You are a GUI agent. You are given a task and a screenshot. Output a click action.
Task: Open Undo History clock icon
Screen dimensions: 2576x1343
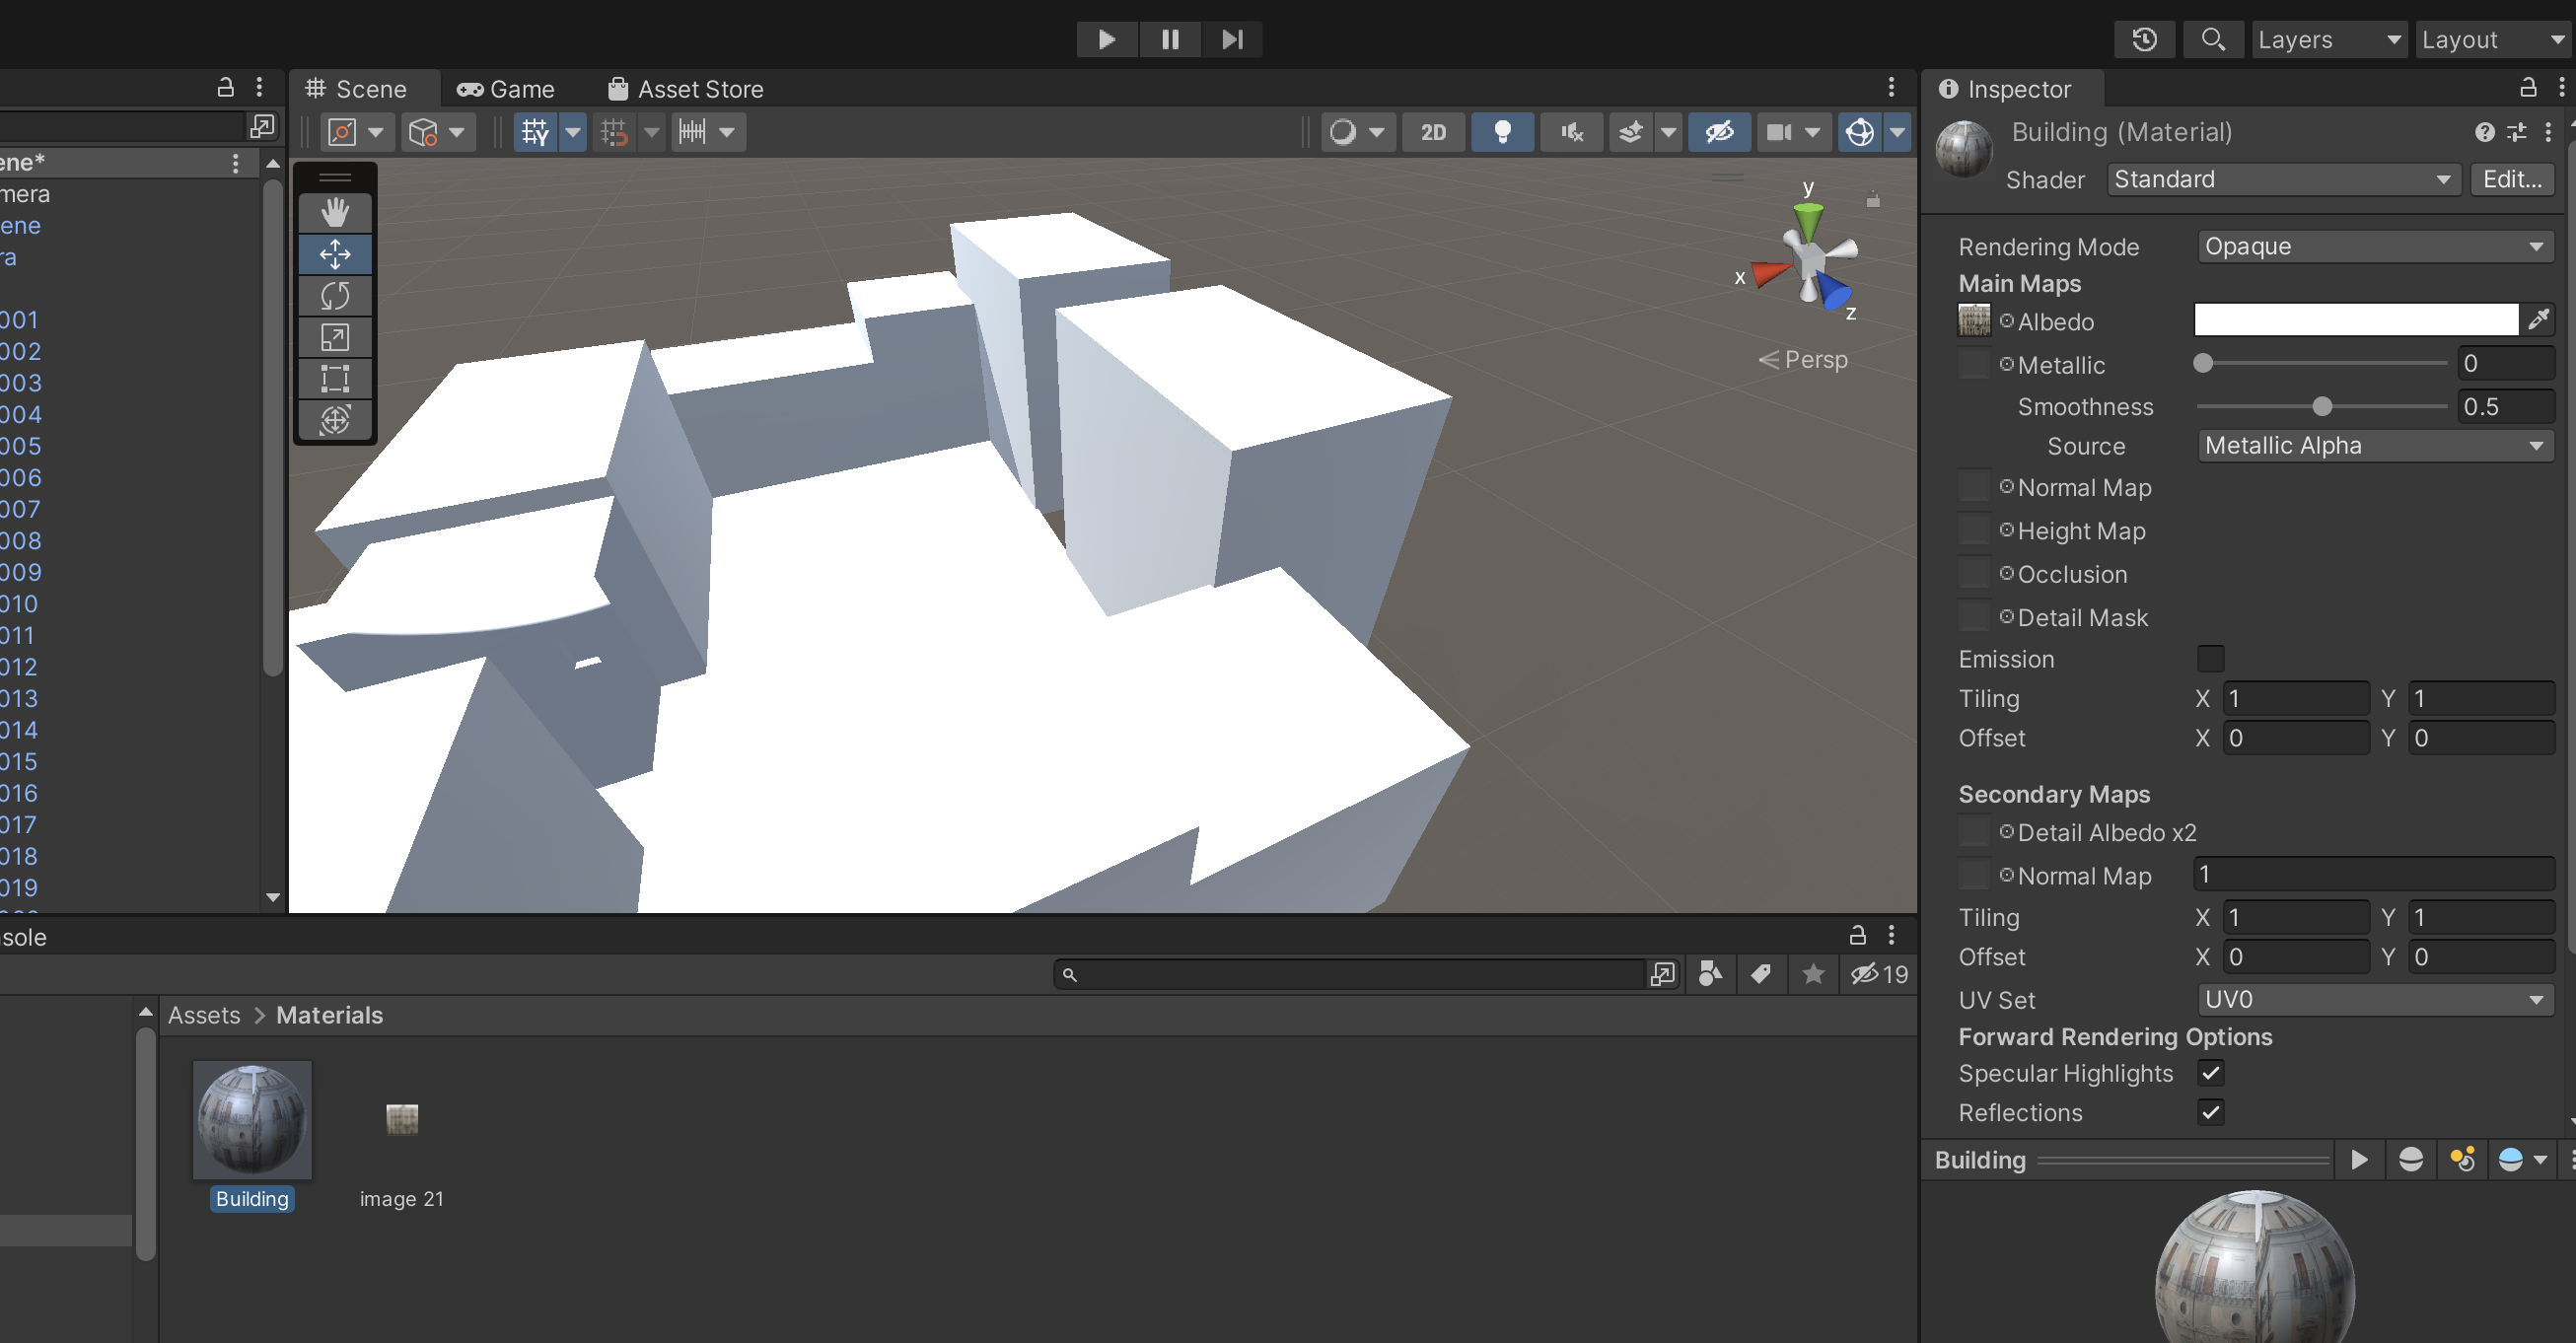pyautogui.click(x=2144, y=39)
